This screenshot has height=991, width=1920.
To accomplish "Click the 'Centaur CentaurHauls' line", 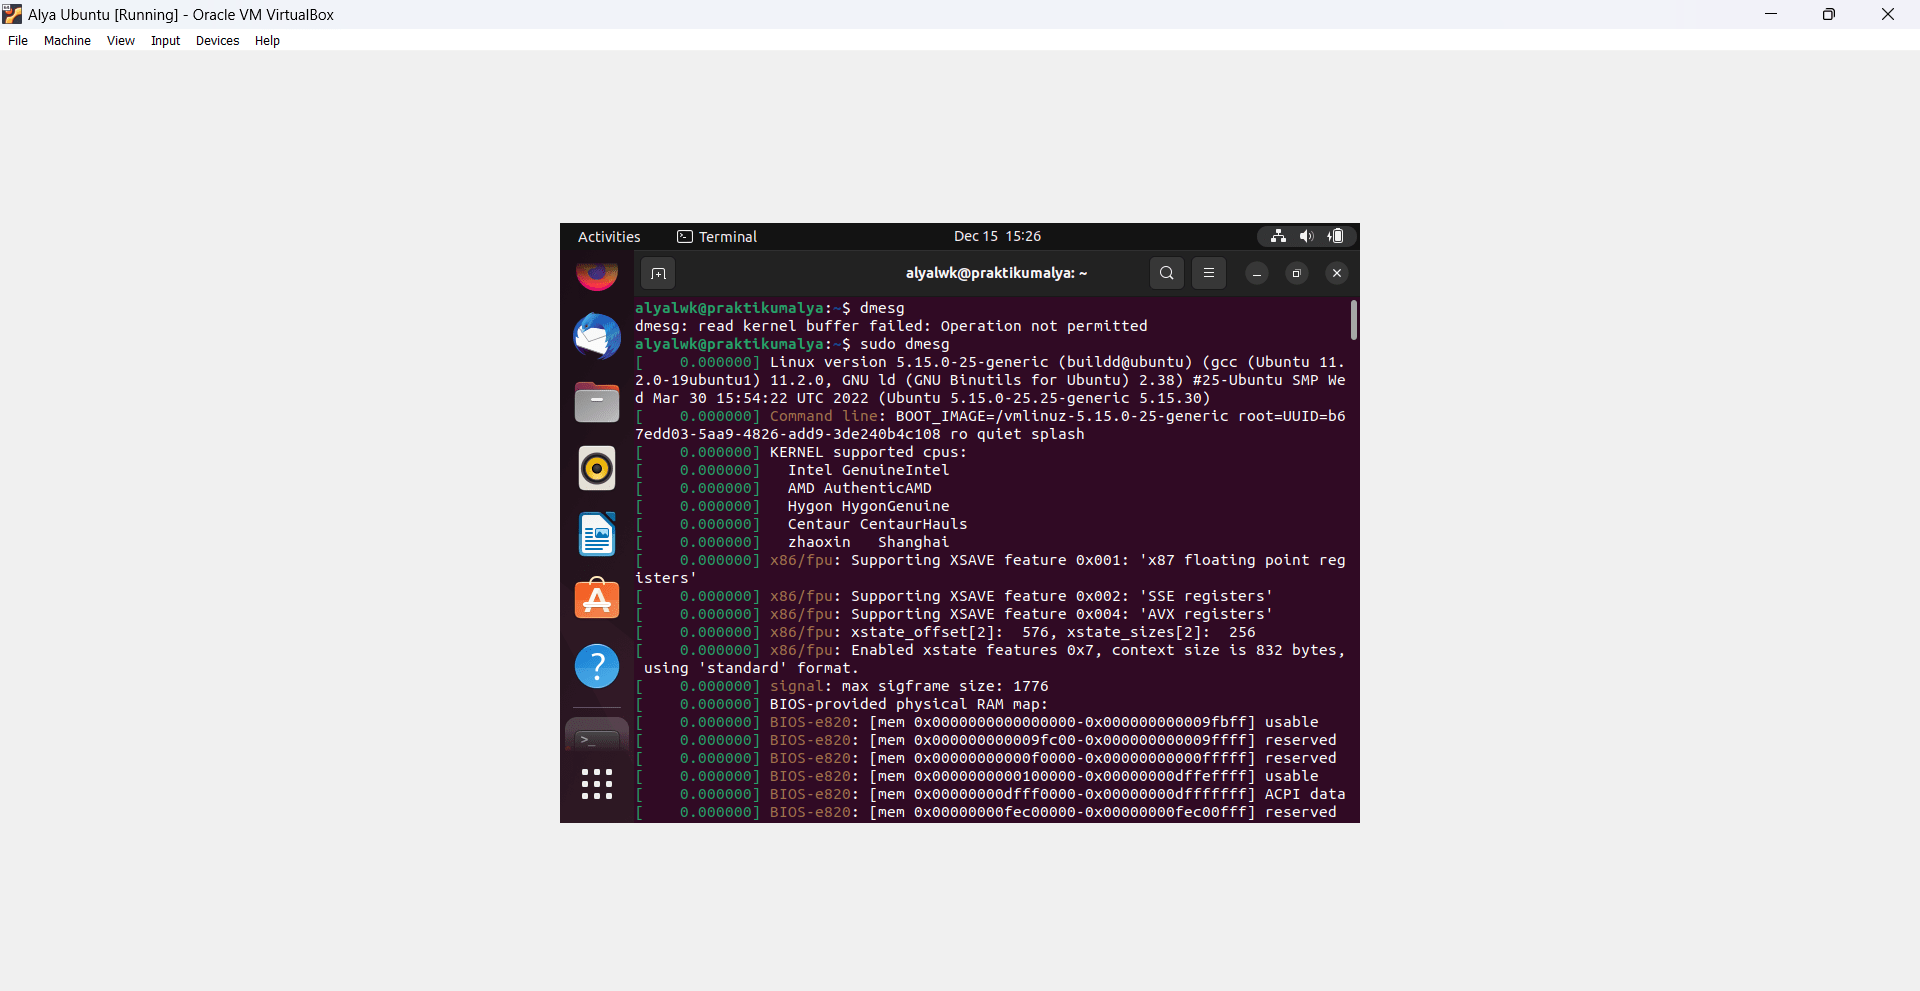I will point(801,524).
